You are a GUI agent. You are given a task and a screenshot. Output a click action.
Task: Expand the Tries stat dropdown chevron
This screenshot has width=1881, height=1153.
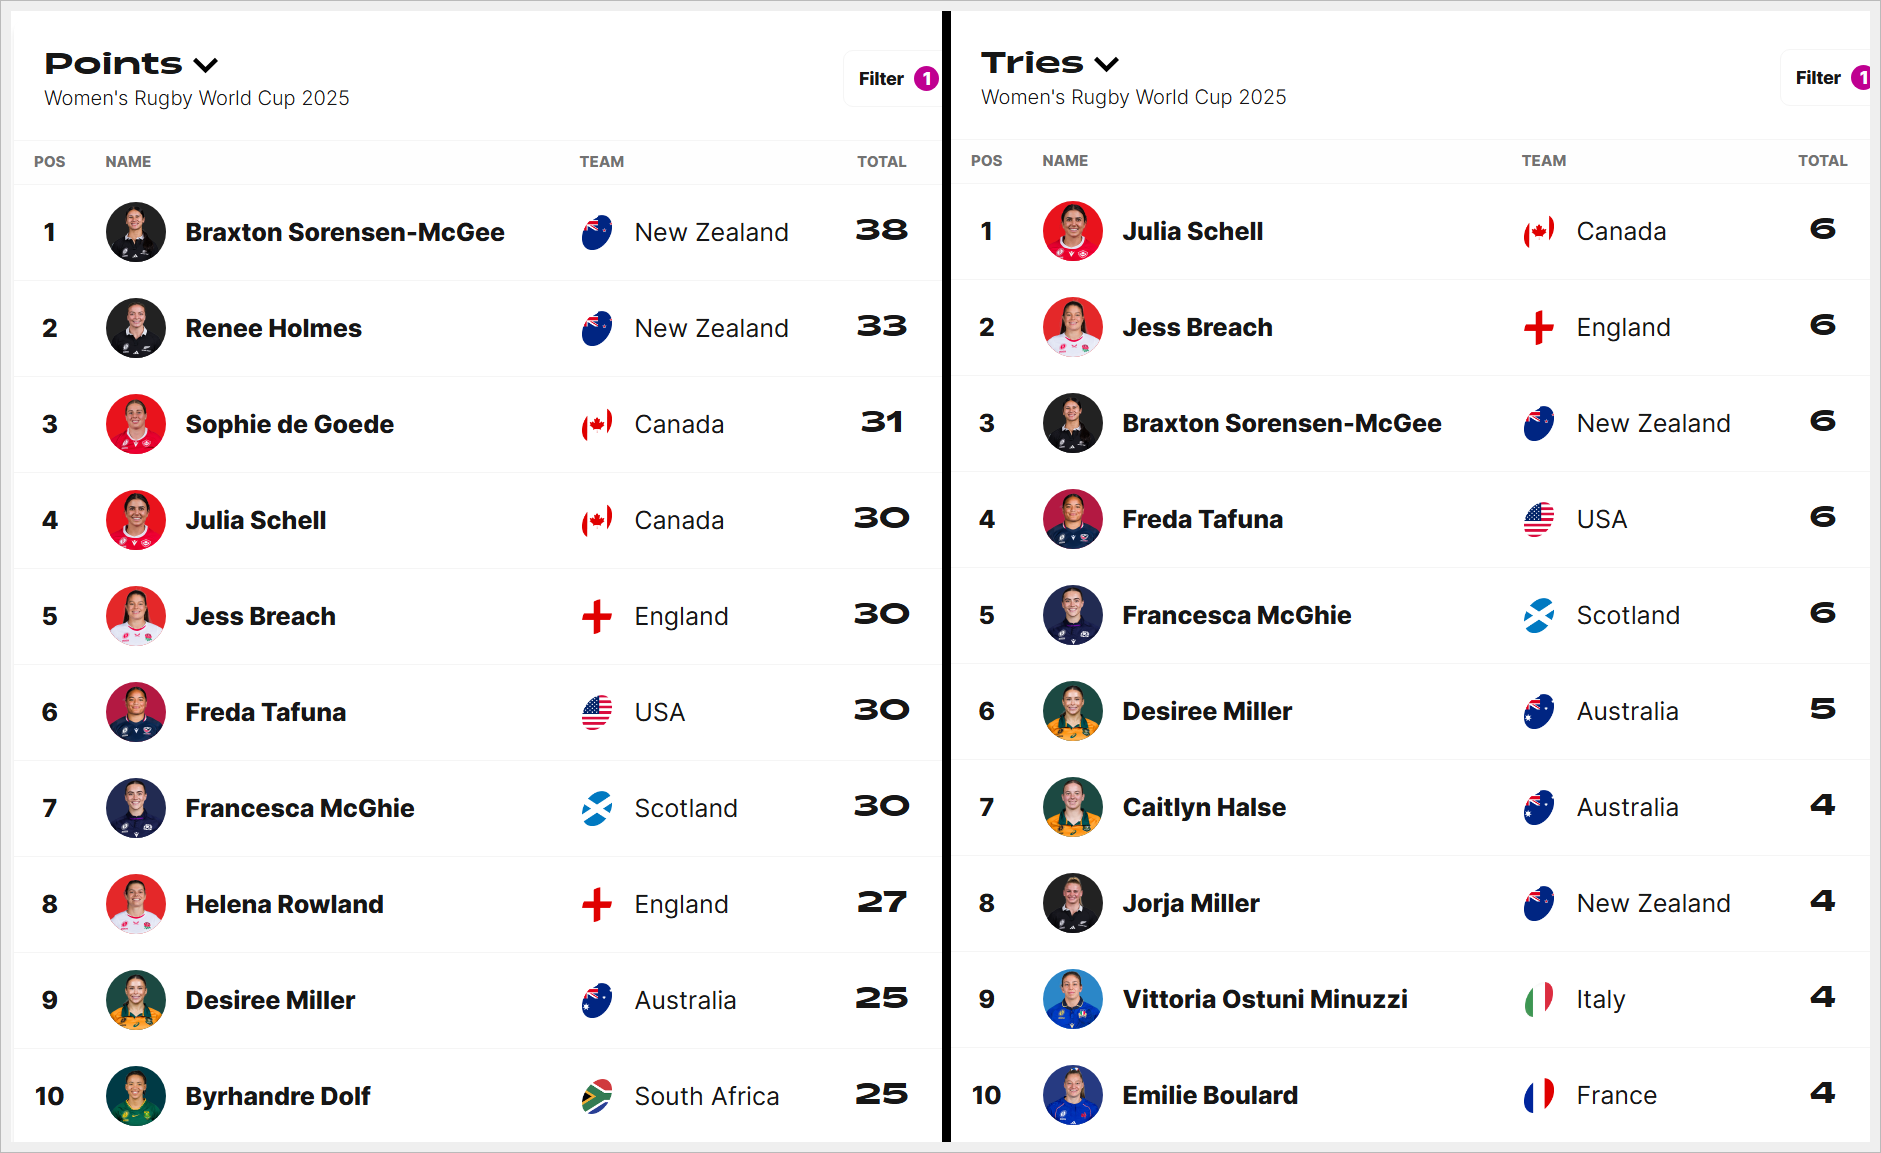(x=1106, y=64)
